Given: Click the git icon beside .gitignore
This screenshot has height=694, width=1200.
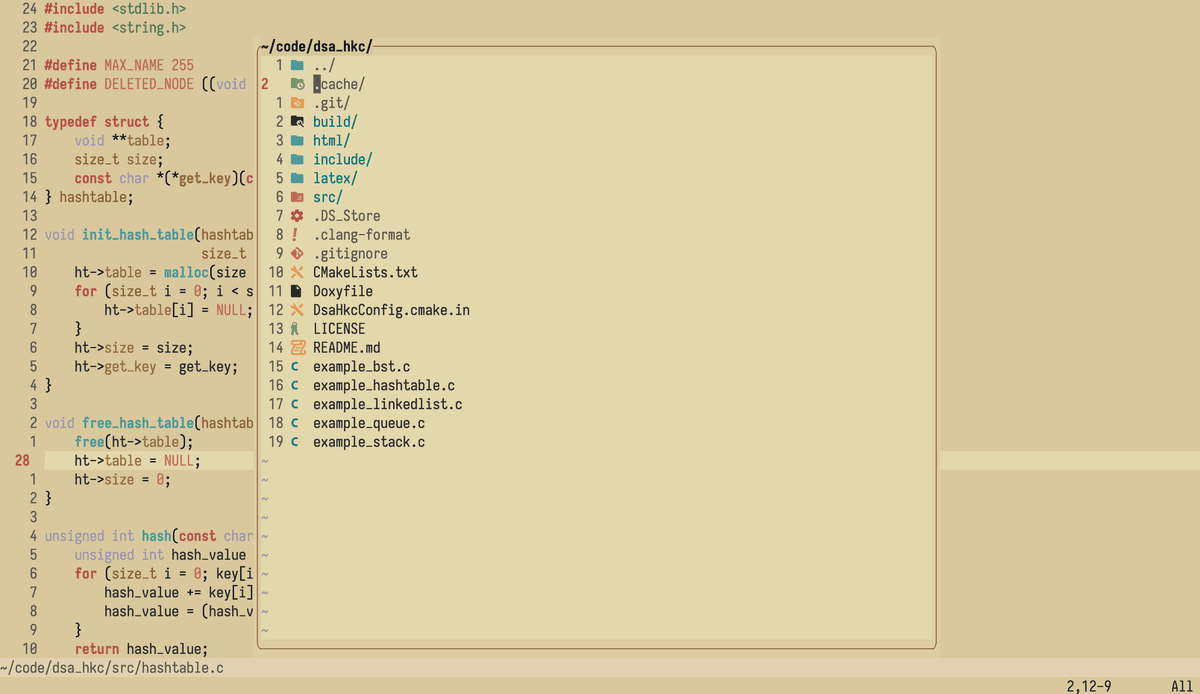Looking at the screenshot, I should click(x=296, y=254).
